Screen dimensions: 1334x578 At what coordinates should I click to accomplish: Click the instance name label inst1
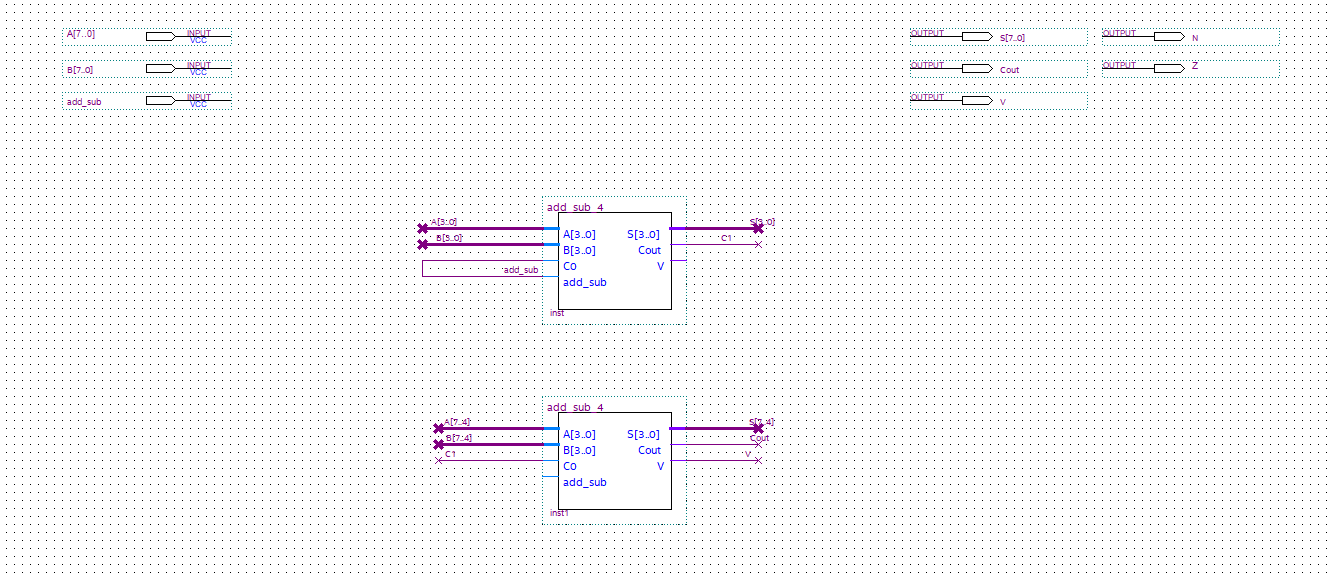pyautogui.click(x=558, y=513)
